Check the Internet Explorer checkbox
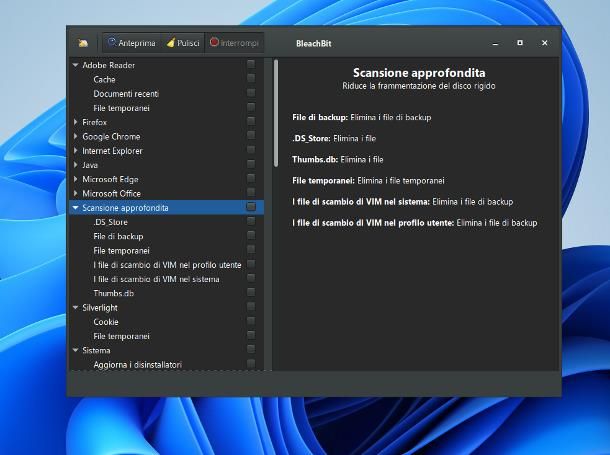The width and height of the screenshot is (610, 455). (x=251, y=150)
